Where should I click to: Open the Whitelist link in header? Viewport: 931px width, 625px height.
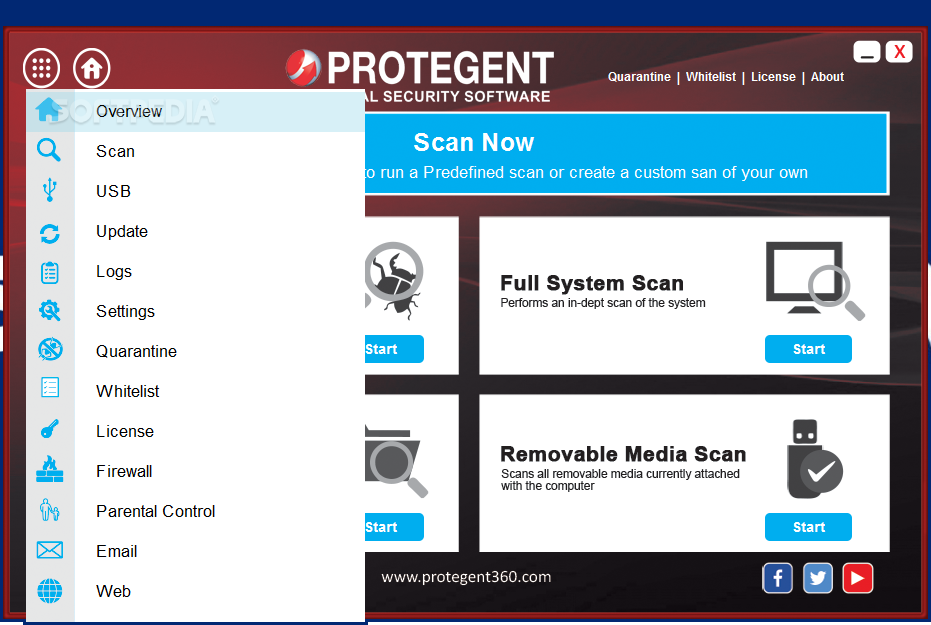(x=711, y=77)
